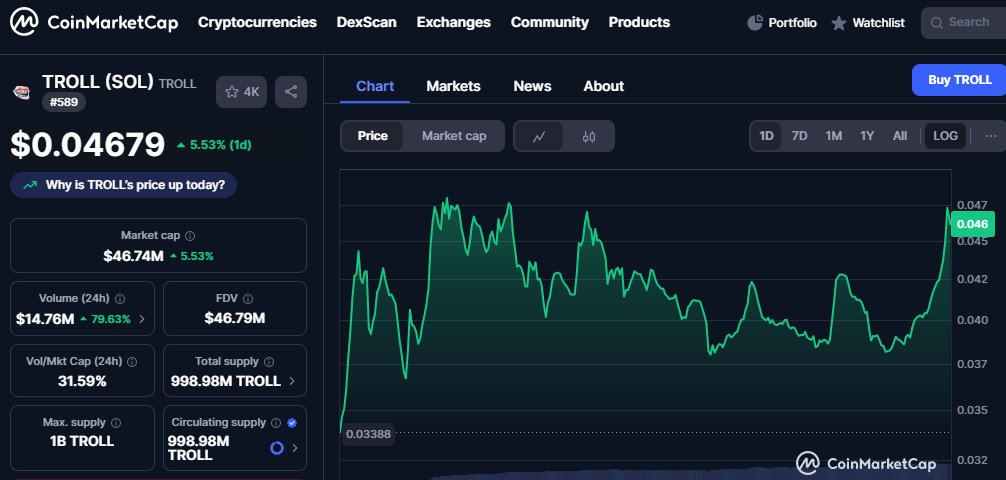Screen dimensions: 1006x480
Task: Switch to the News tab
Action: coord(533,86)
